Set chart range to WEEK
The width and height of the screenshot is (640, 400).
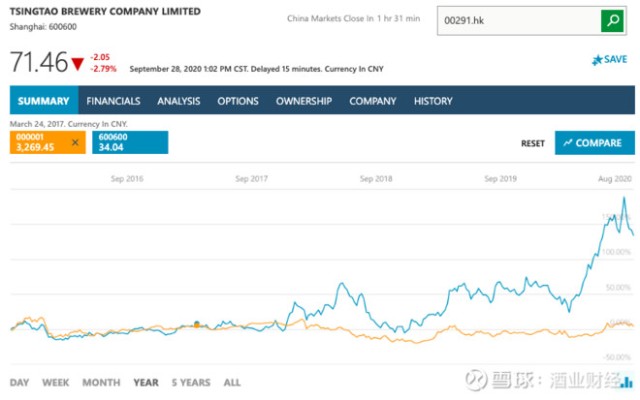pyautogui.click(x=56, y=382)
